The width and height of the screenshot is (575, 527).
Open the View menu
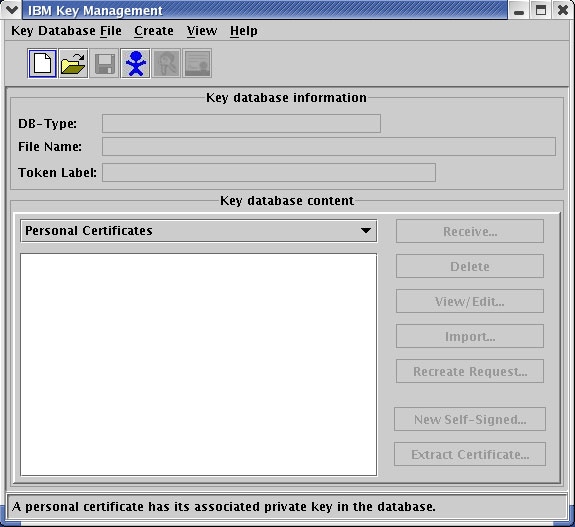click(x=202, y=31)
